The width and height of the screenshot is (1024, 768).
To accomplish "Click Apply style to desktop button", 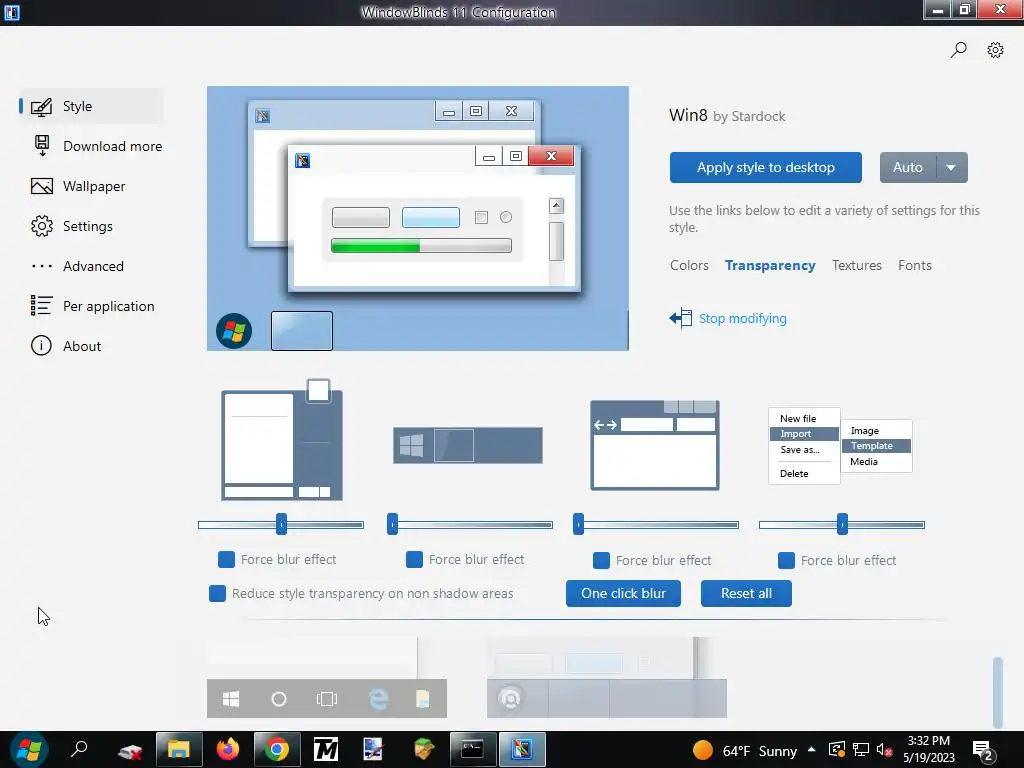I will (765, 168).
